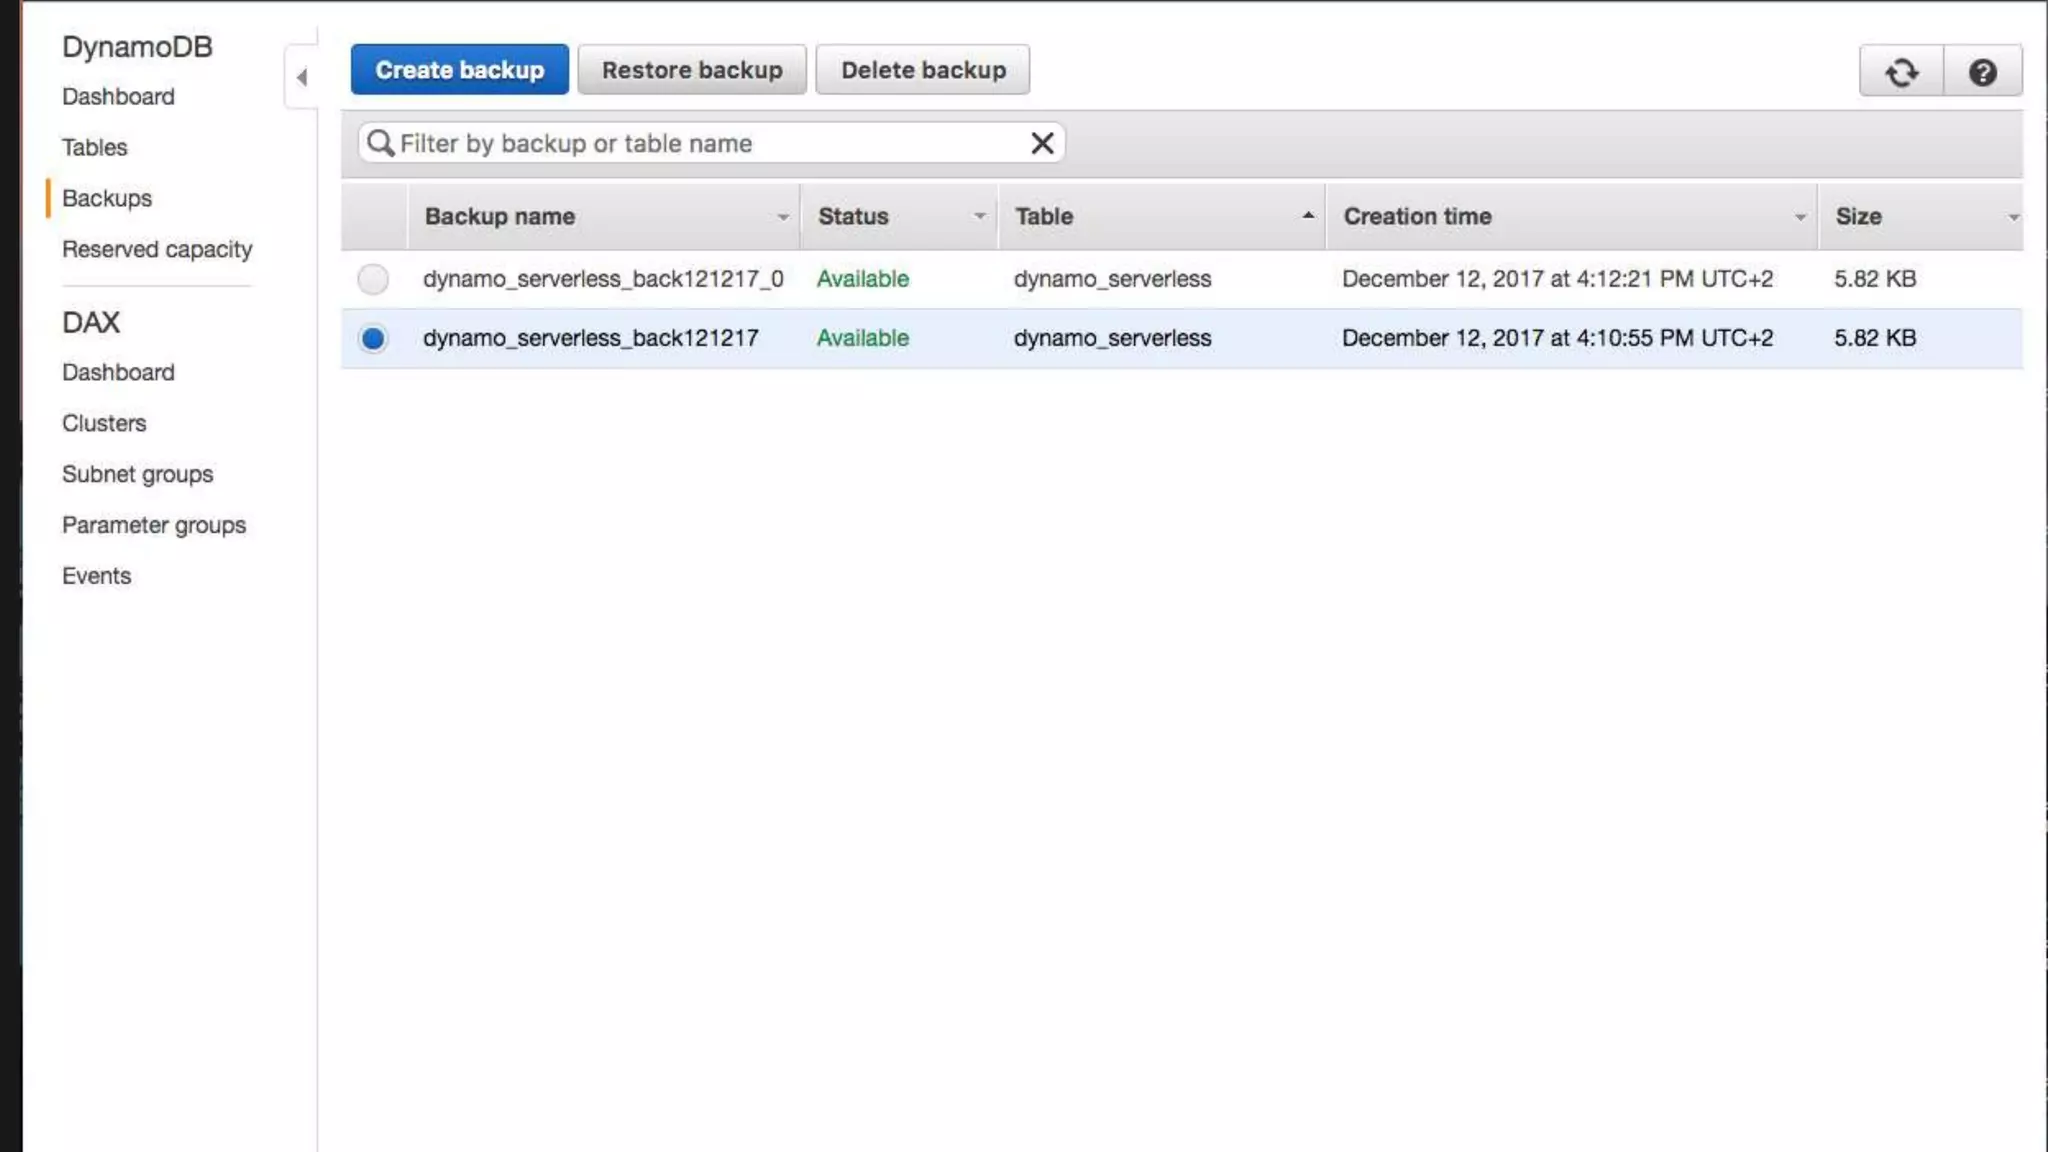
Task: Toggle the Table column sort arrow
Action: coord(1307,216)
